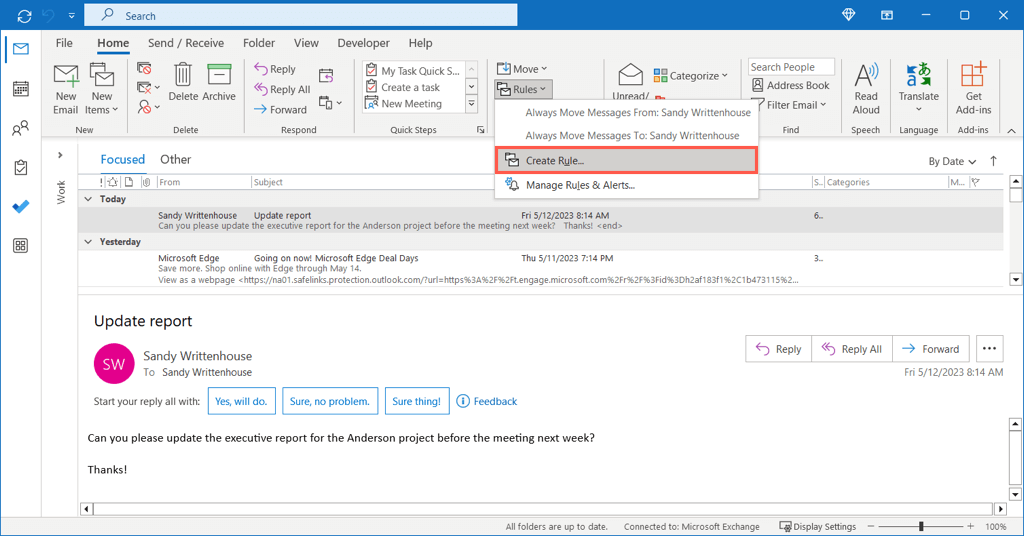This screenshot has width=1024, height=536.
Task: Open the Mail view in sidebar
Action: pos(21,49)
